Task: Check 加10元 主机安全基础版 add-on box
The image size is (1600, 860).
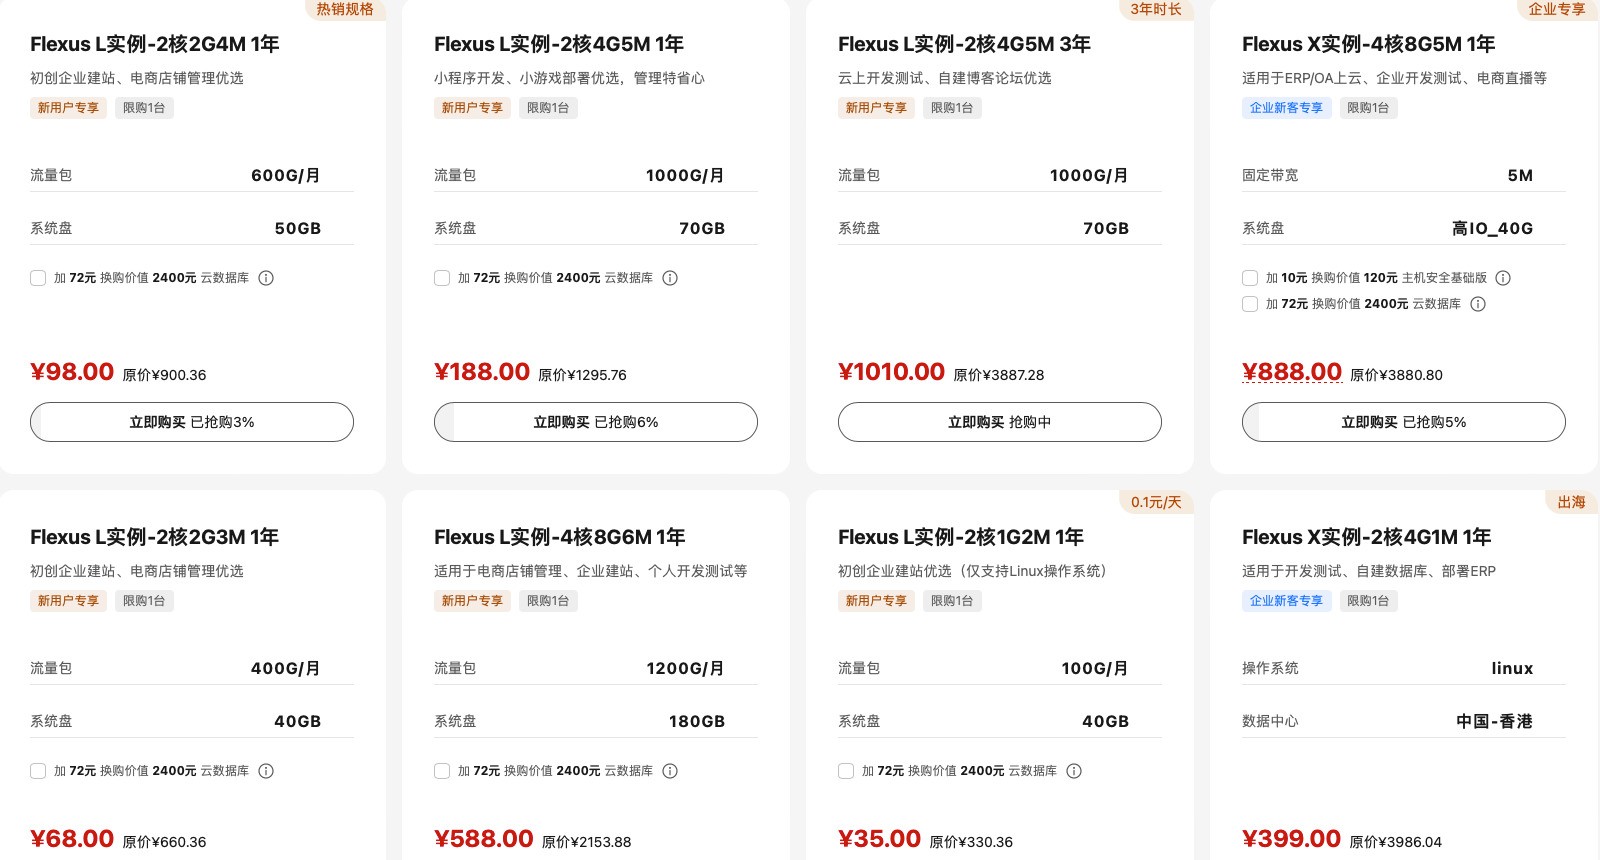Action: 1250,278
